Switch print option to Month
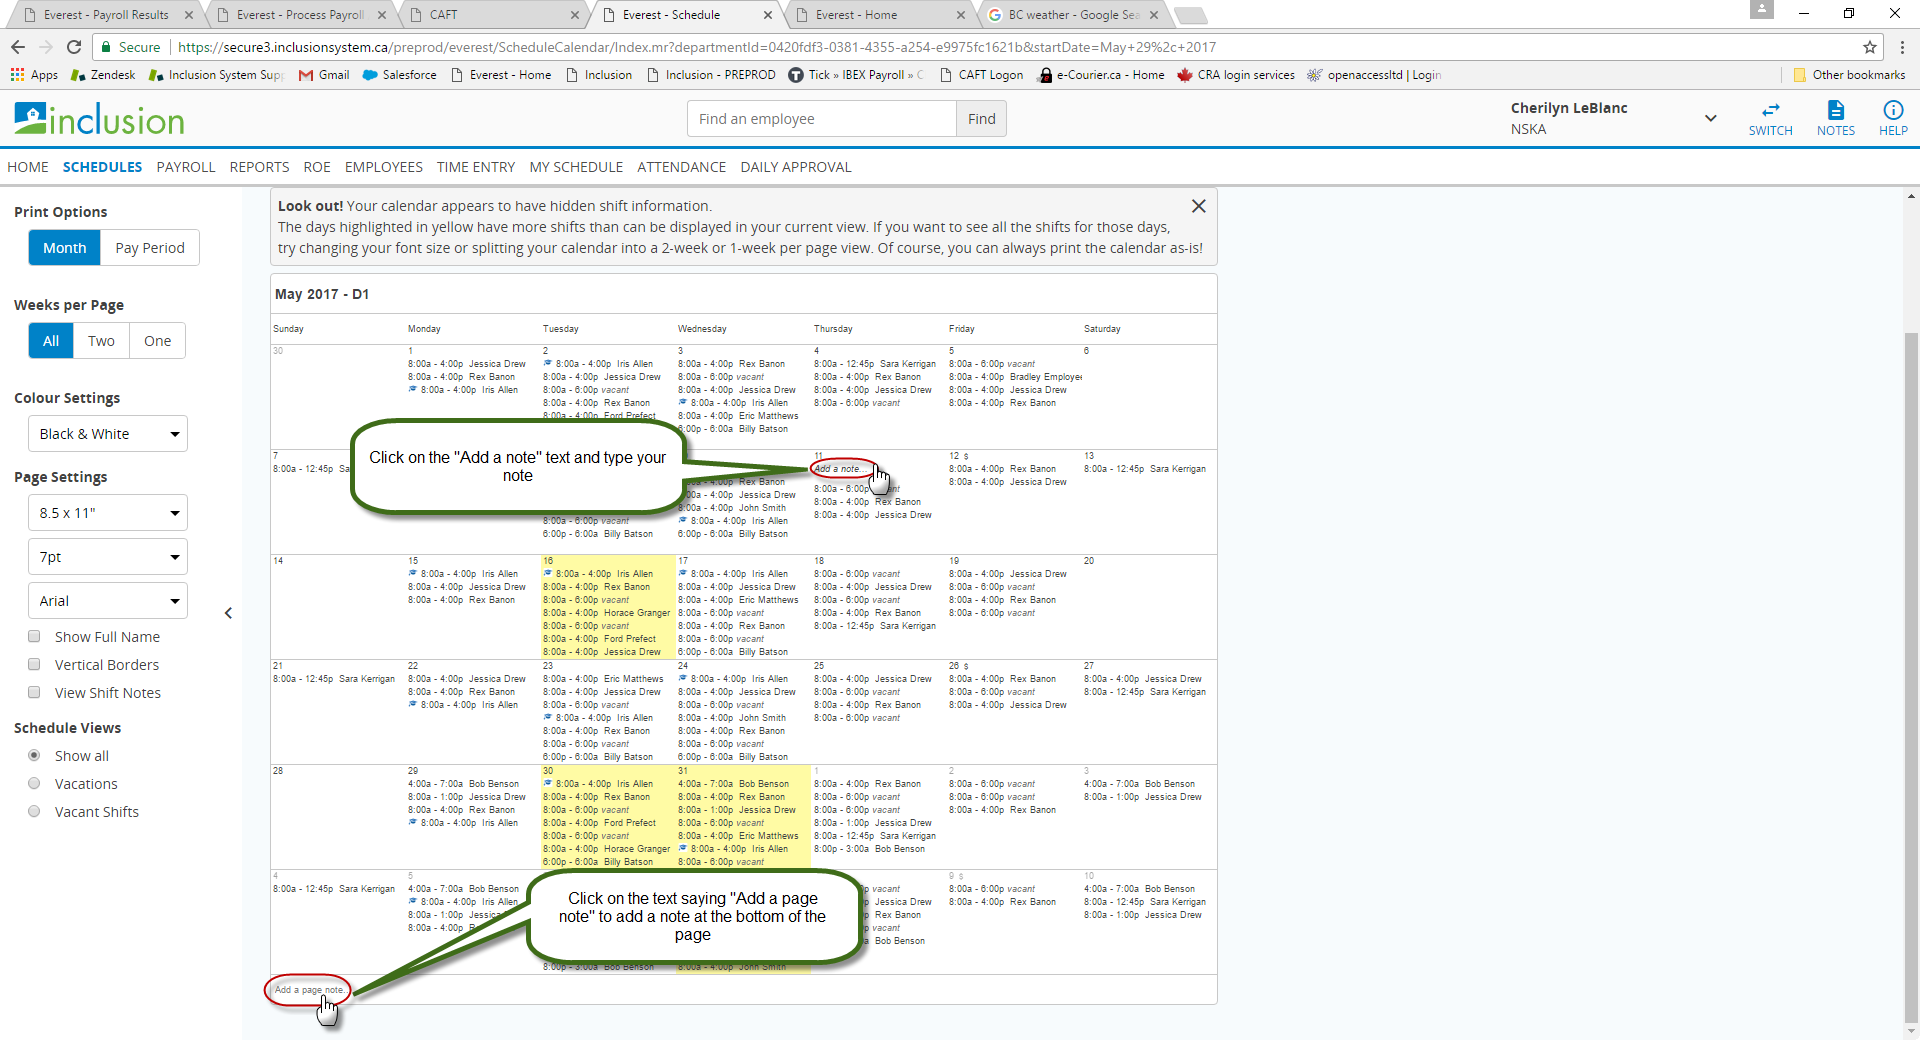Screen dimensions: 1920x1040 (x=64, y=248)
